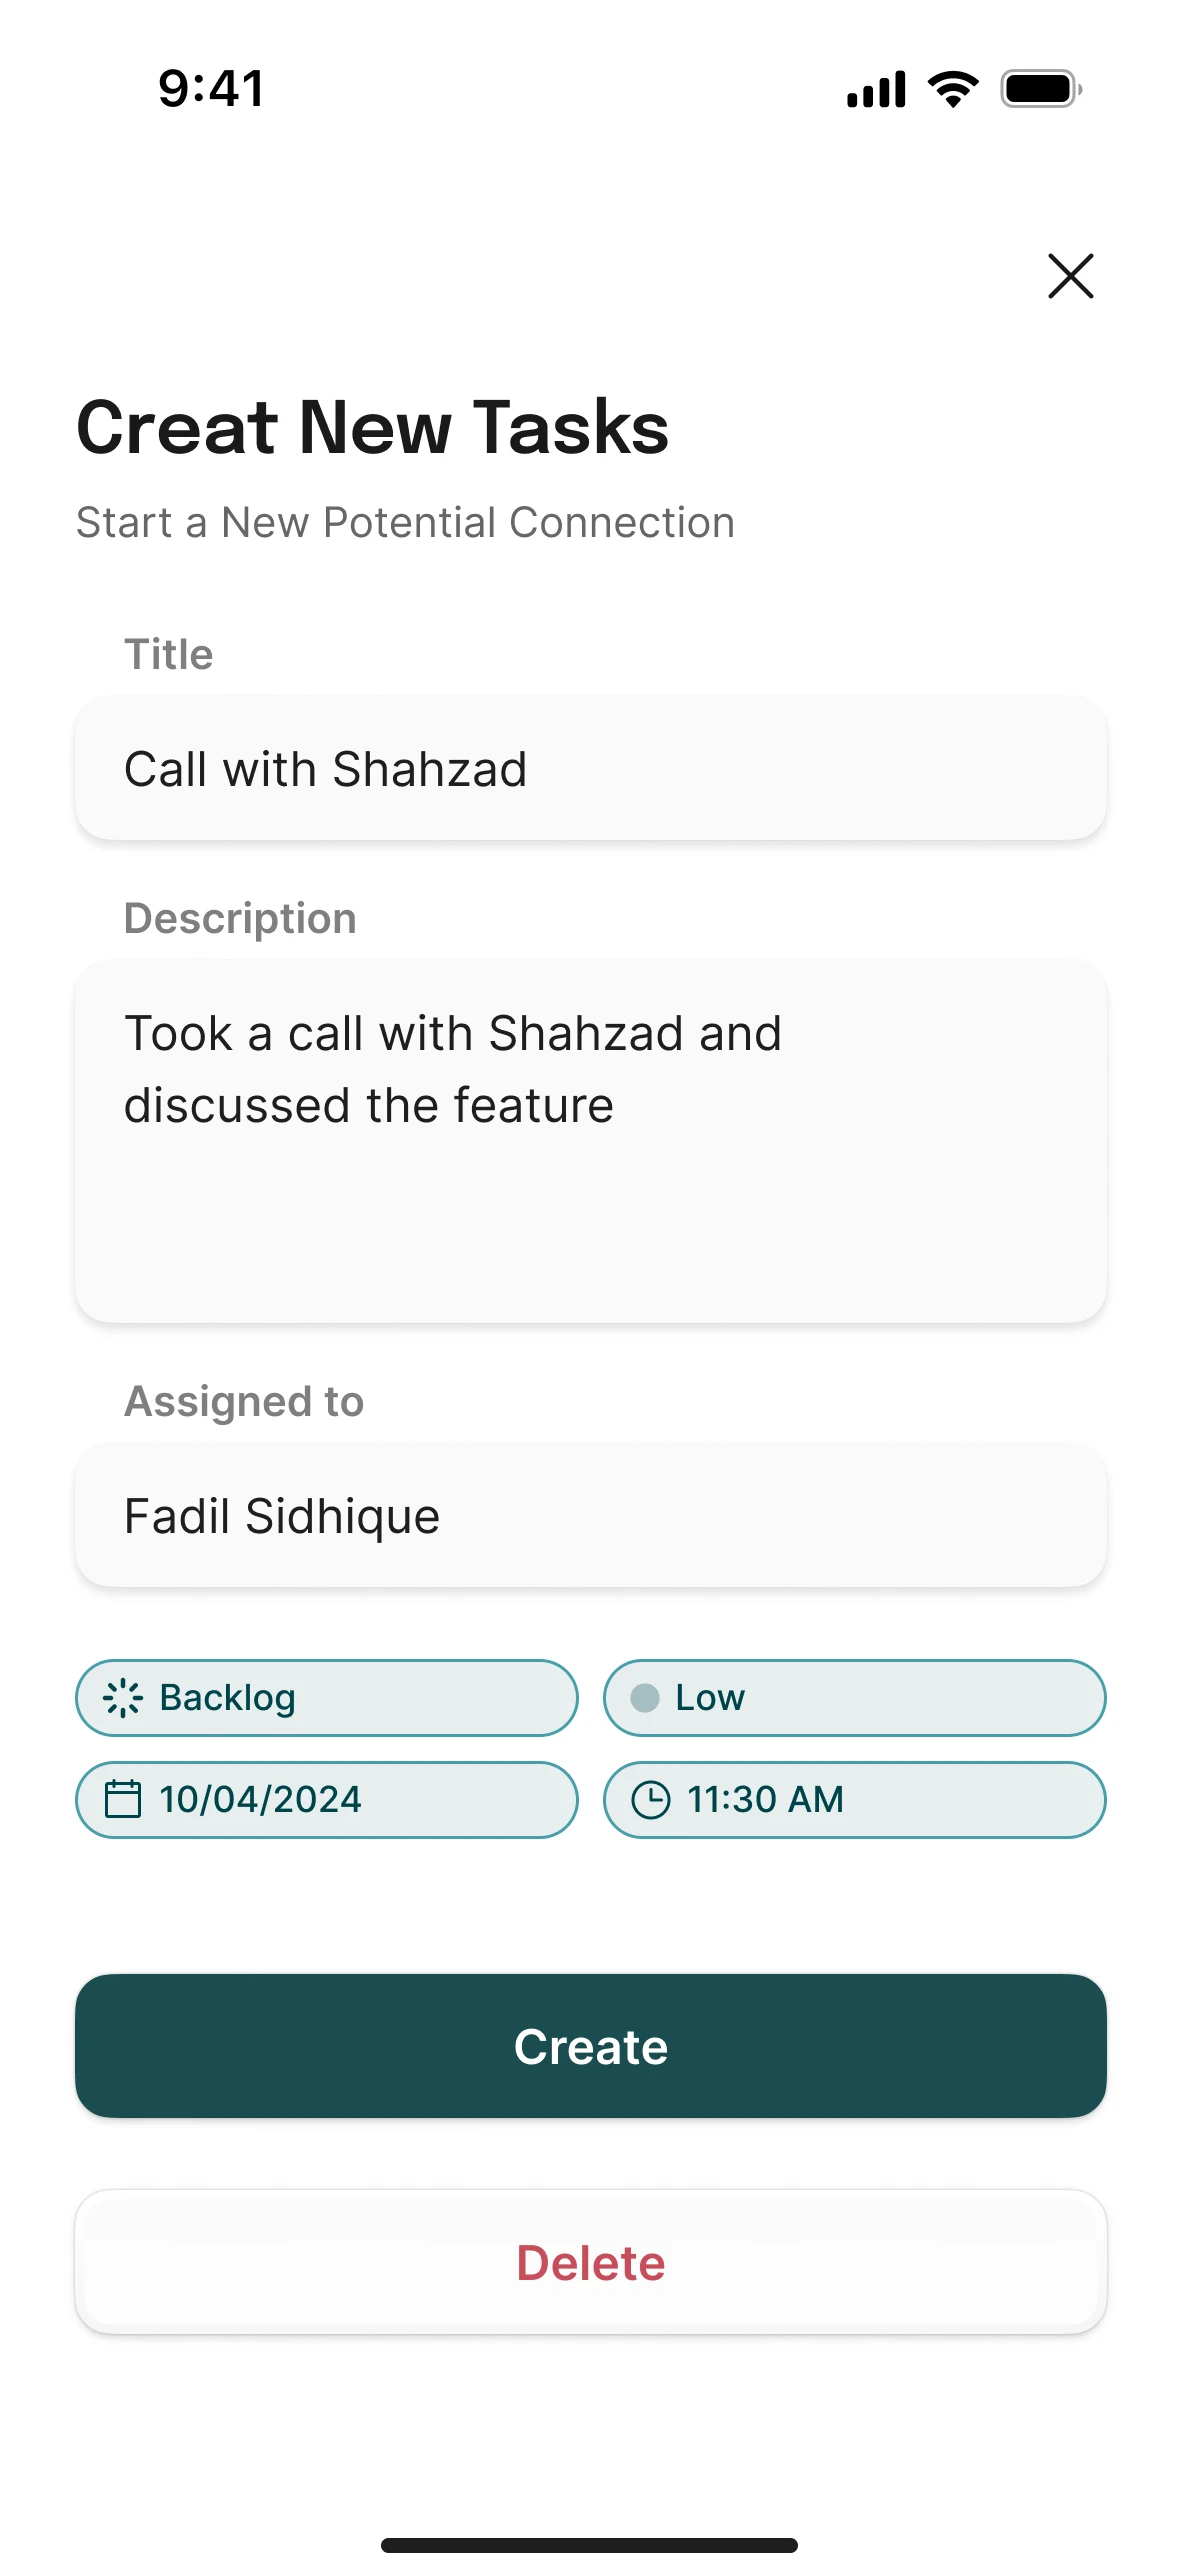Image resolution: width=1179 pixels, height=2556 pixels.
Task: Tap the Create button
Action: click(591, 2046)
